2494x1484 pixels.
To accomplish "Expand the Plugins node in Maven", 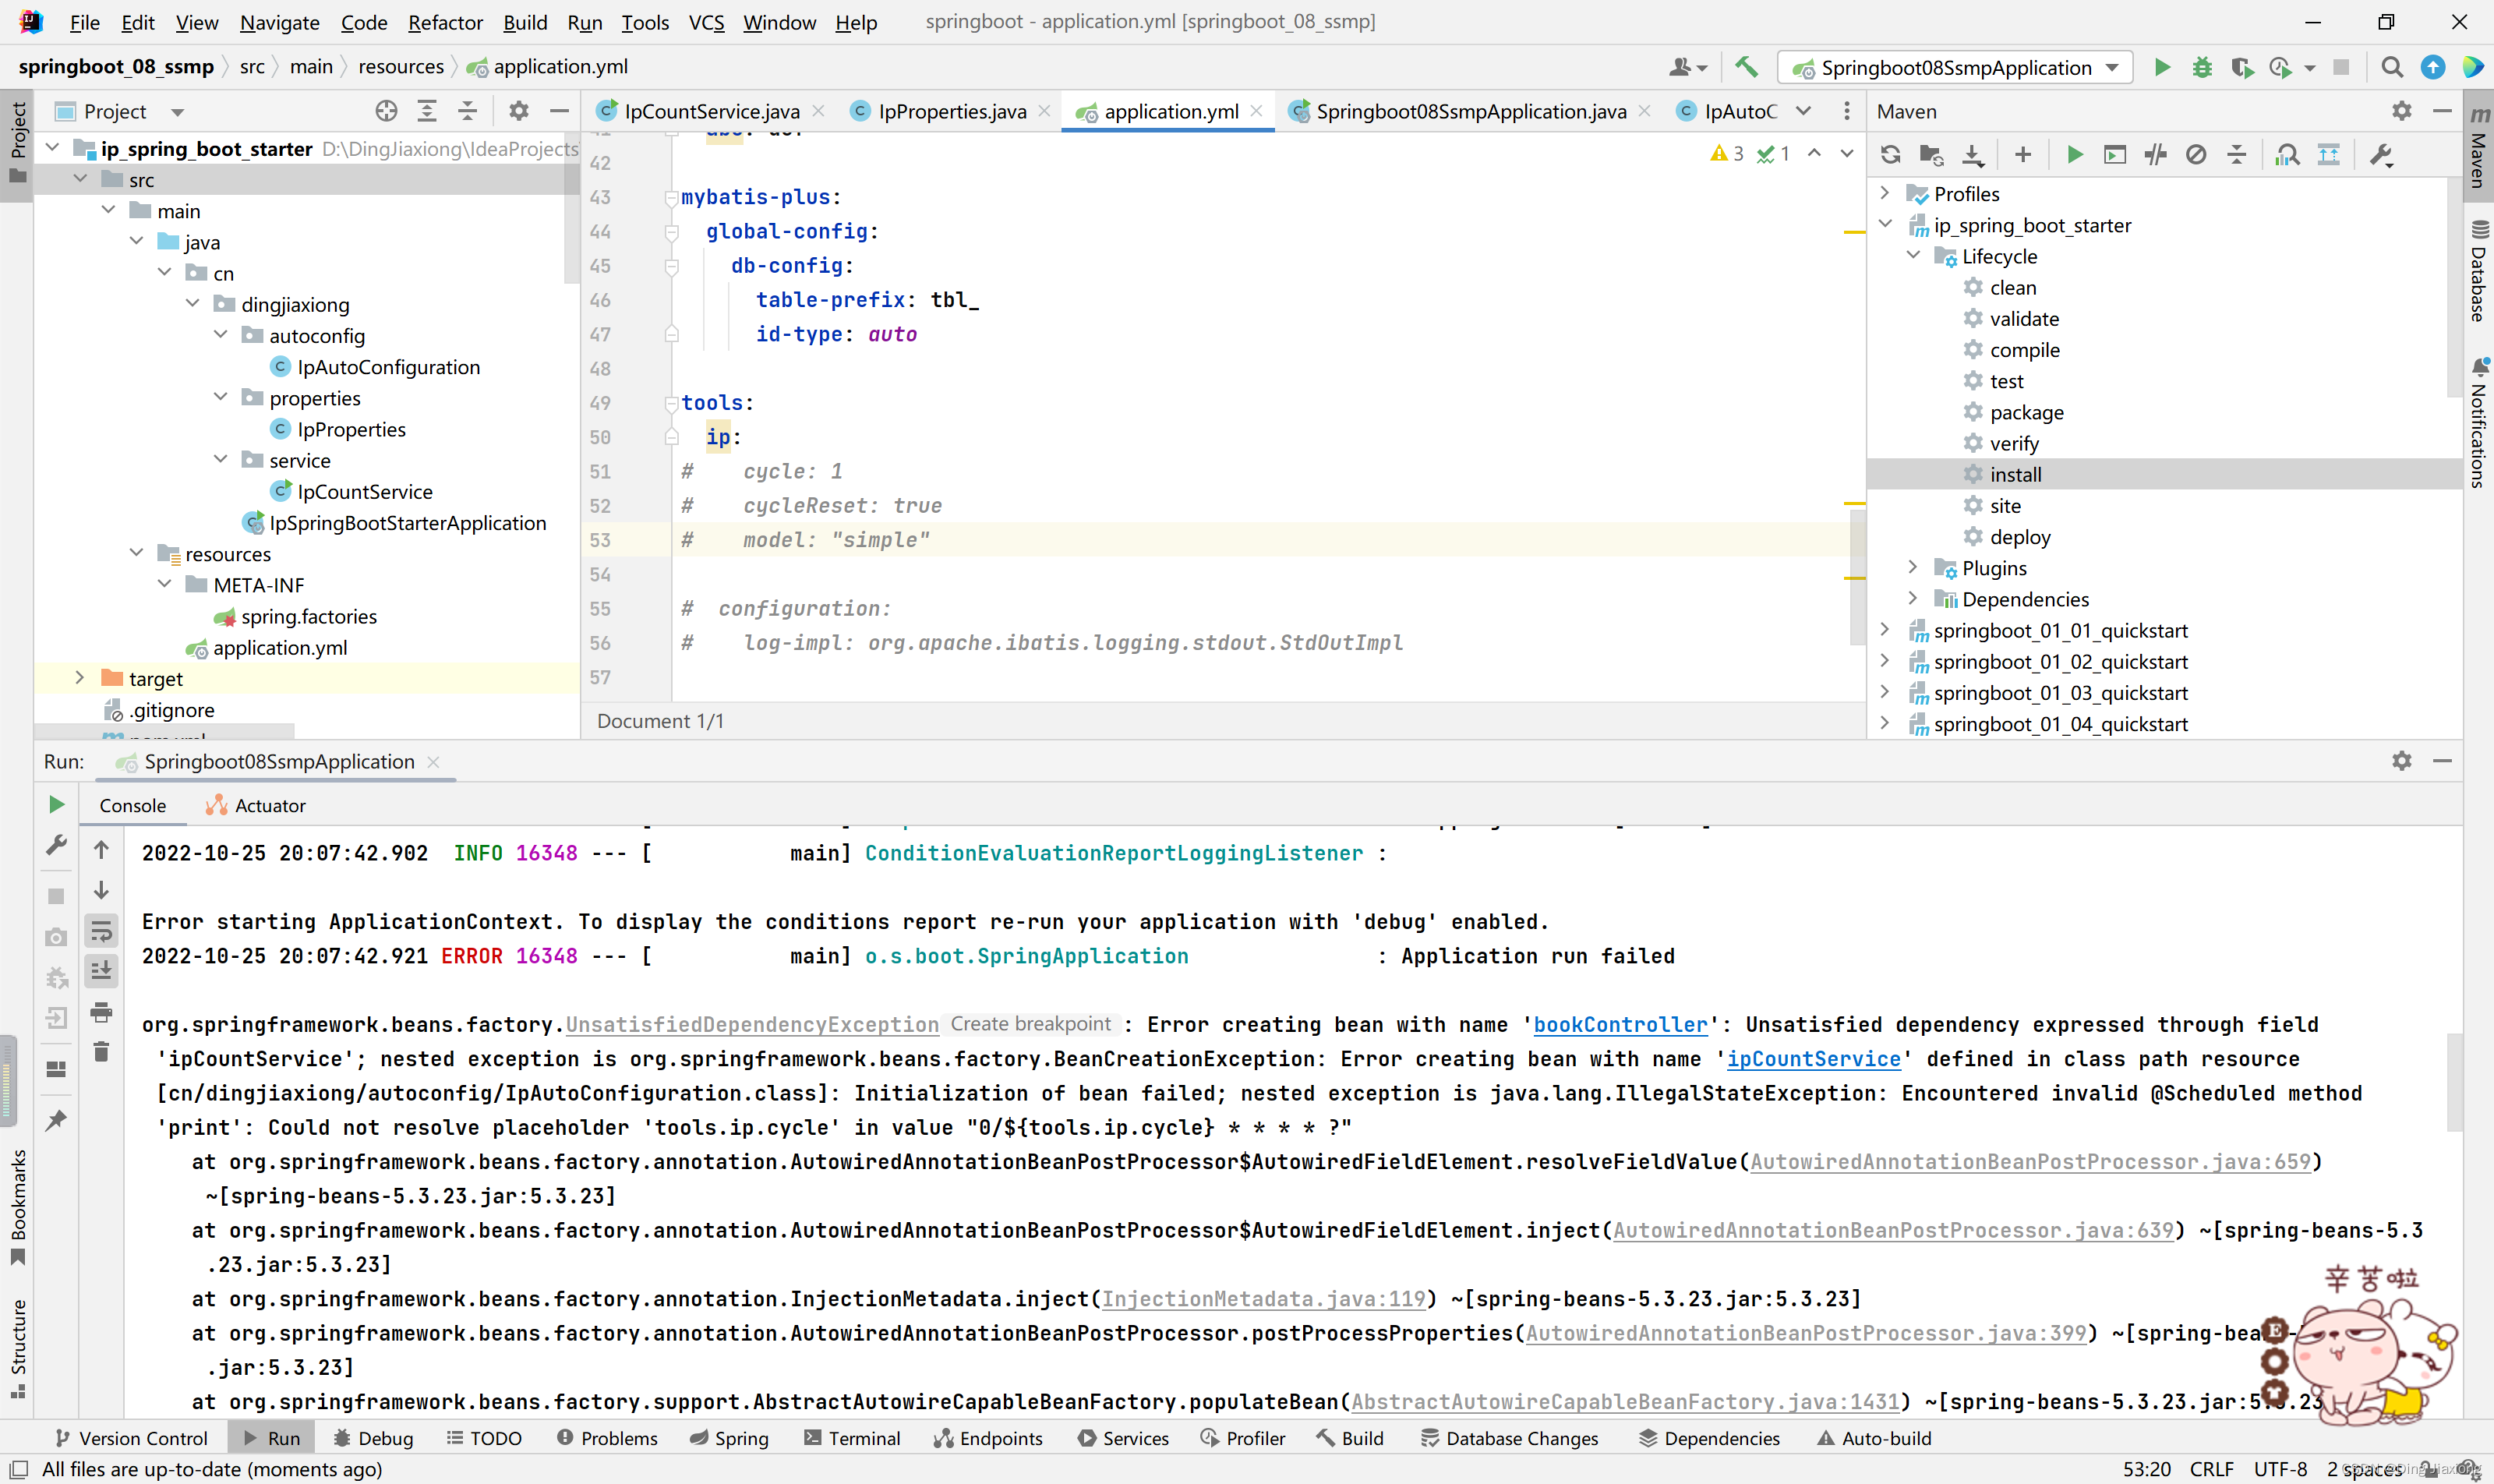I will pyautogui.click(x=1912, y=567).
